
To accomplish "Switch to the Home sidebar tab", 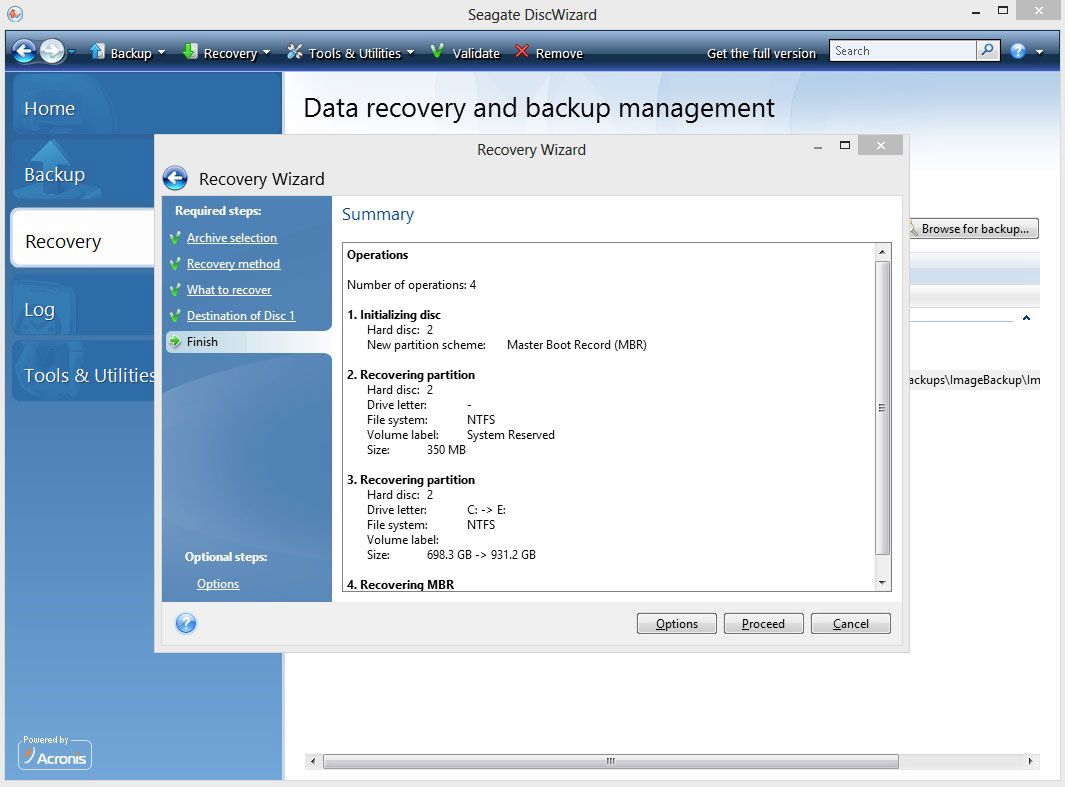I will (50, 109).
